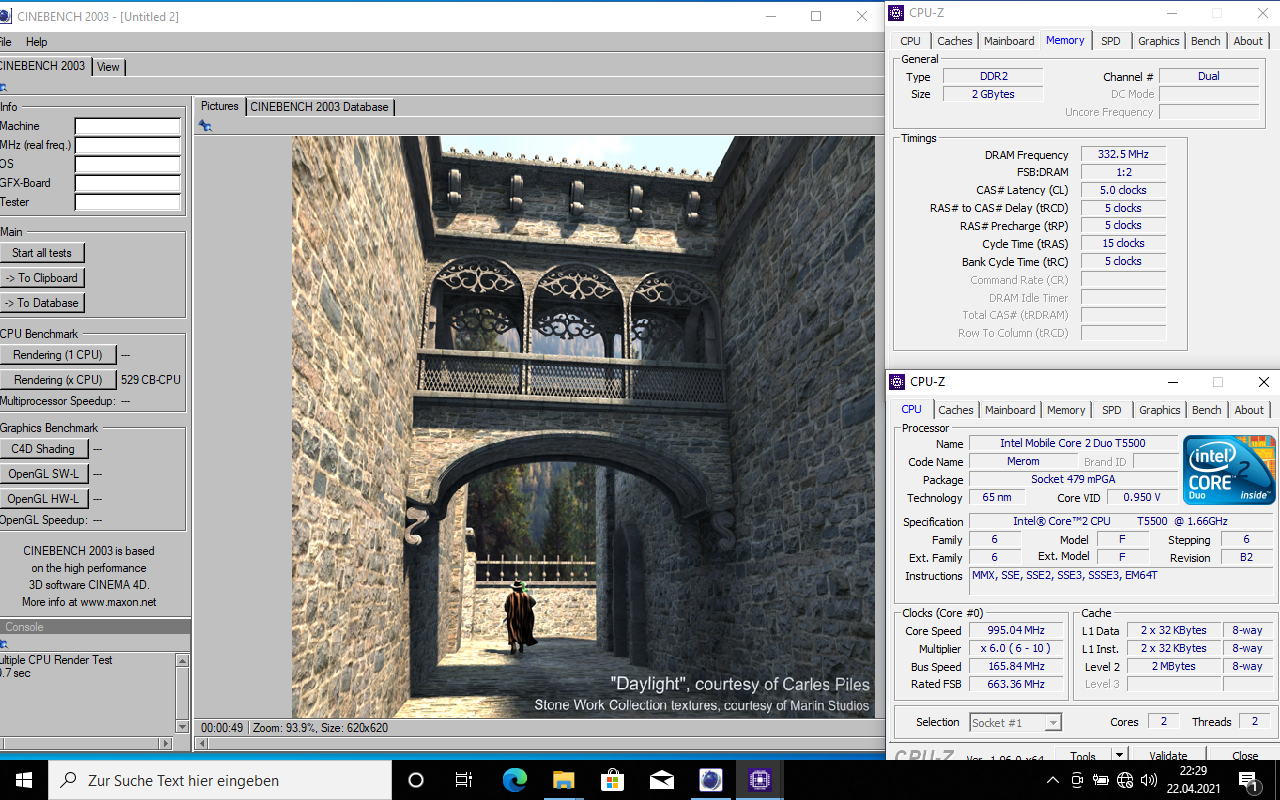Open the Mail app from the taskbar
The image size is (1280, 800).
pyautogui.click(x=661, y=780)
